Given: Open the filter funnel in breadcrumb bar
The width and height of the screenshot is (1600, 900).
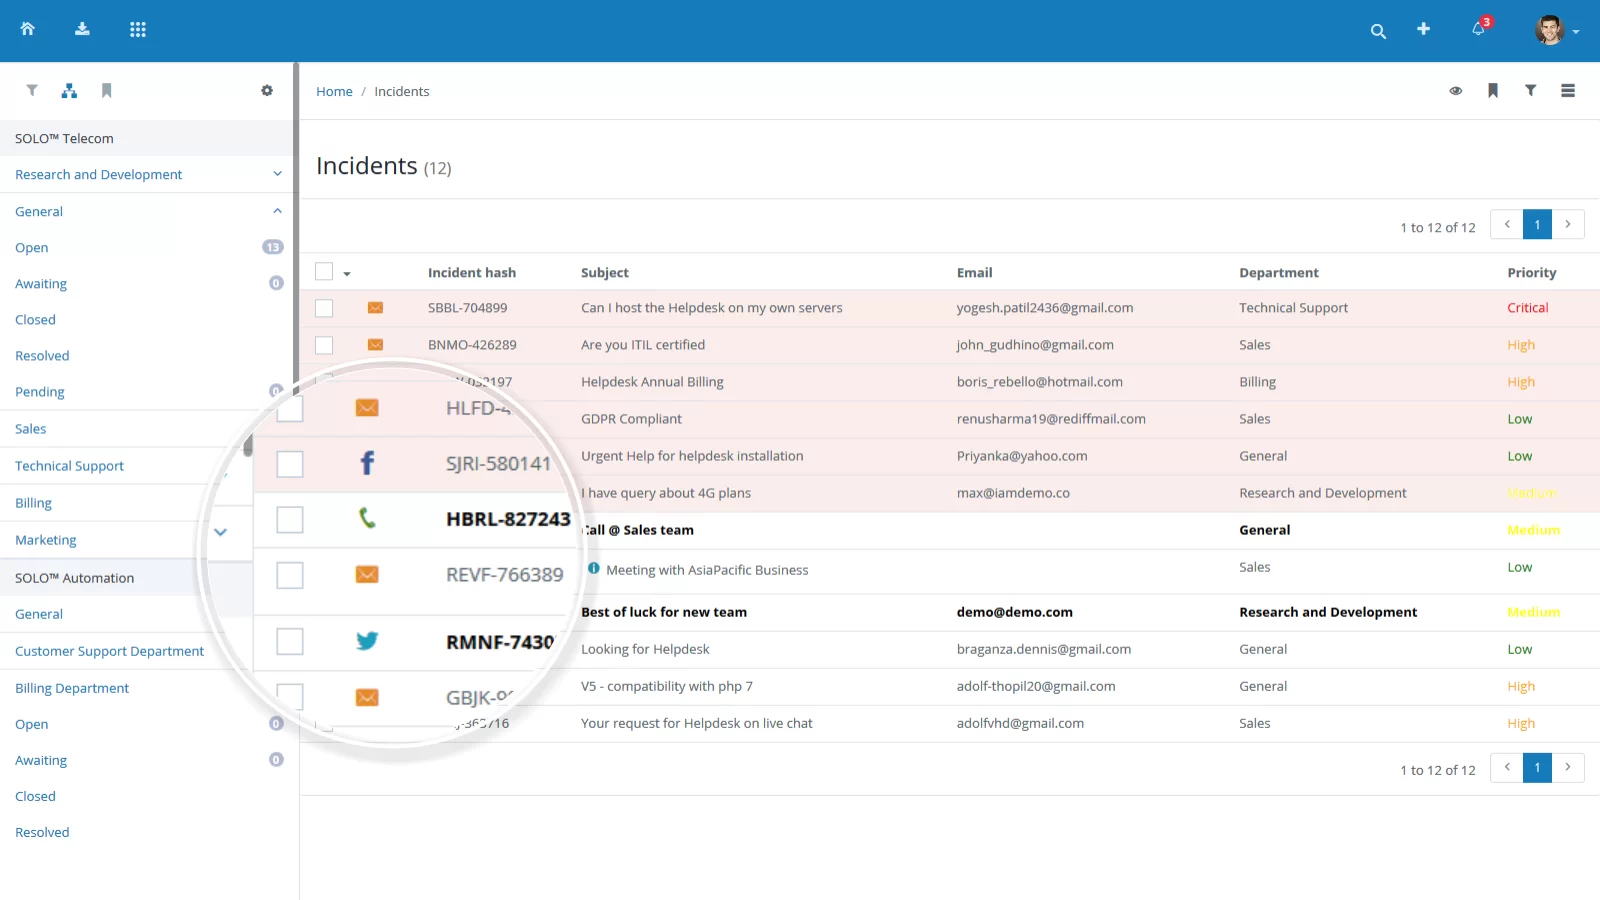Looking at the screenshot, I should 1530,90.
